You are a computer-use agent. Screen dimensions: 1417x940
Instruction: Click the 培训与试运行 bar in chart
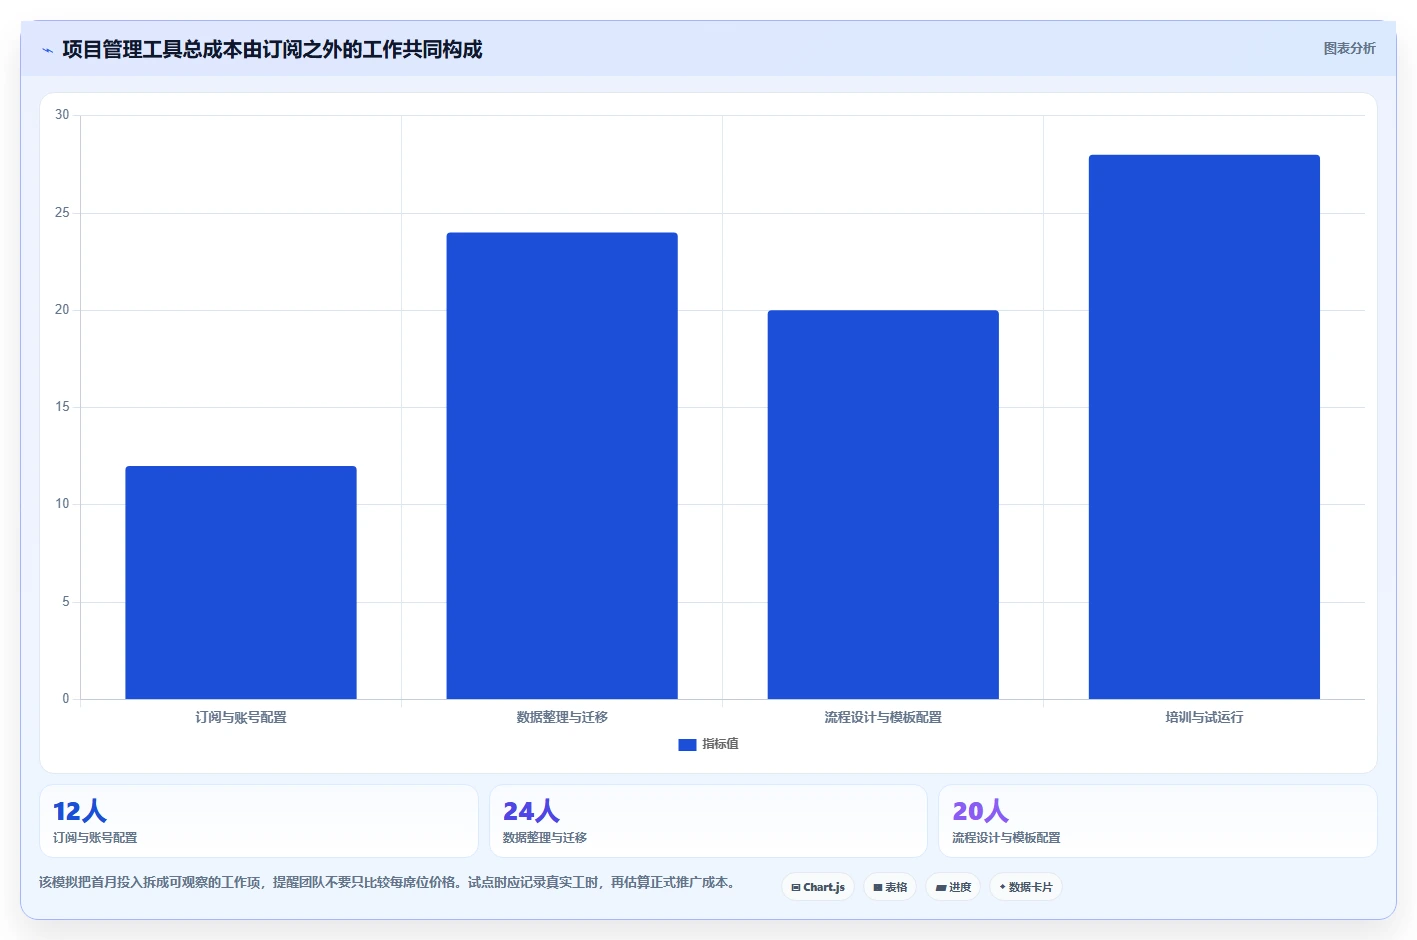tap(1204, 427)
